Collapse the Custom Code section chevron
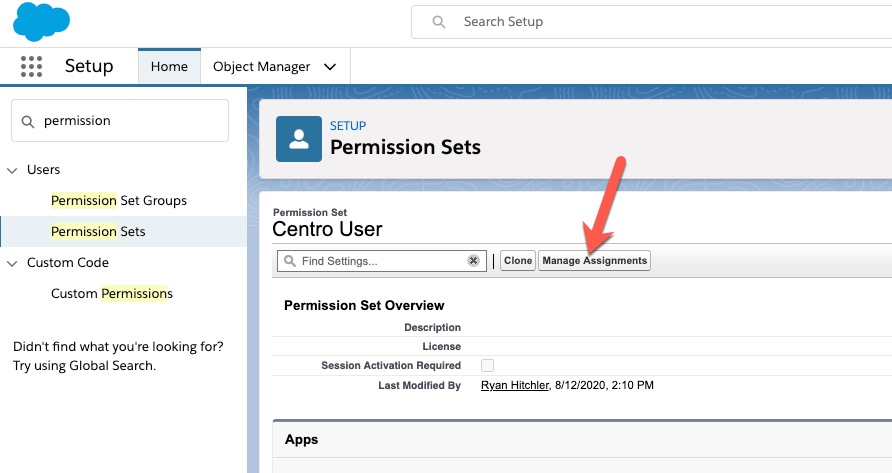 (12, 263)
